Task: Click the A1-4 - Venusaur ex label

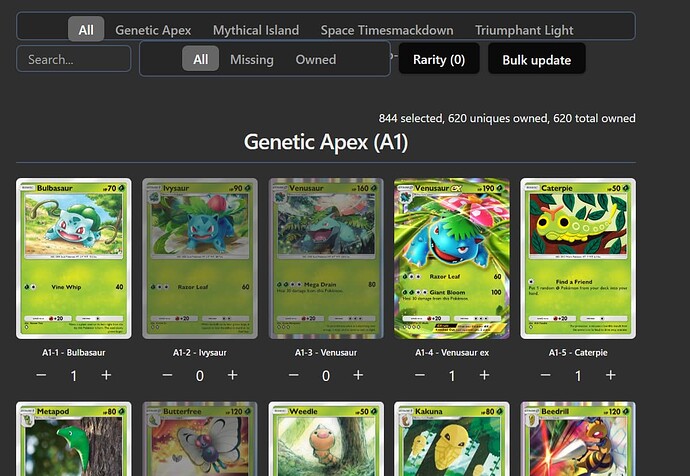Action: [x=452, y=352]
